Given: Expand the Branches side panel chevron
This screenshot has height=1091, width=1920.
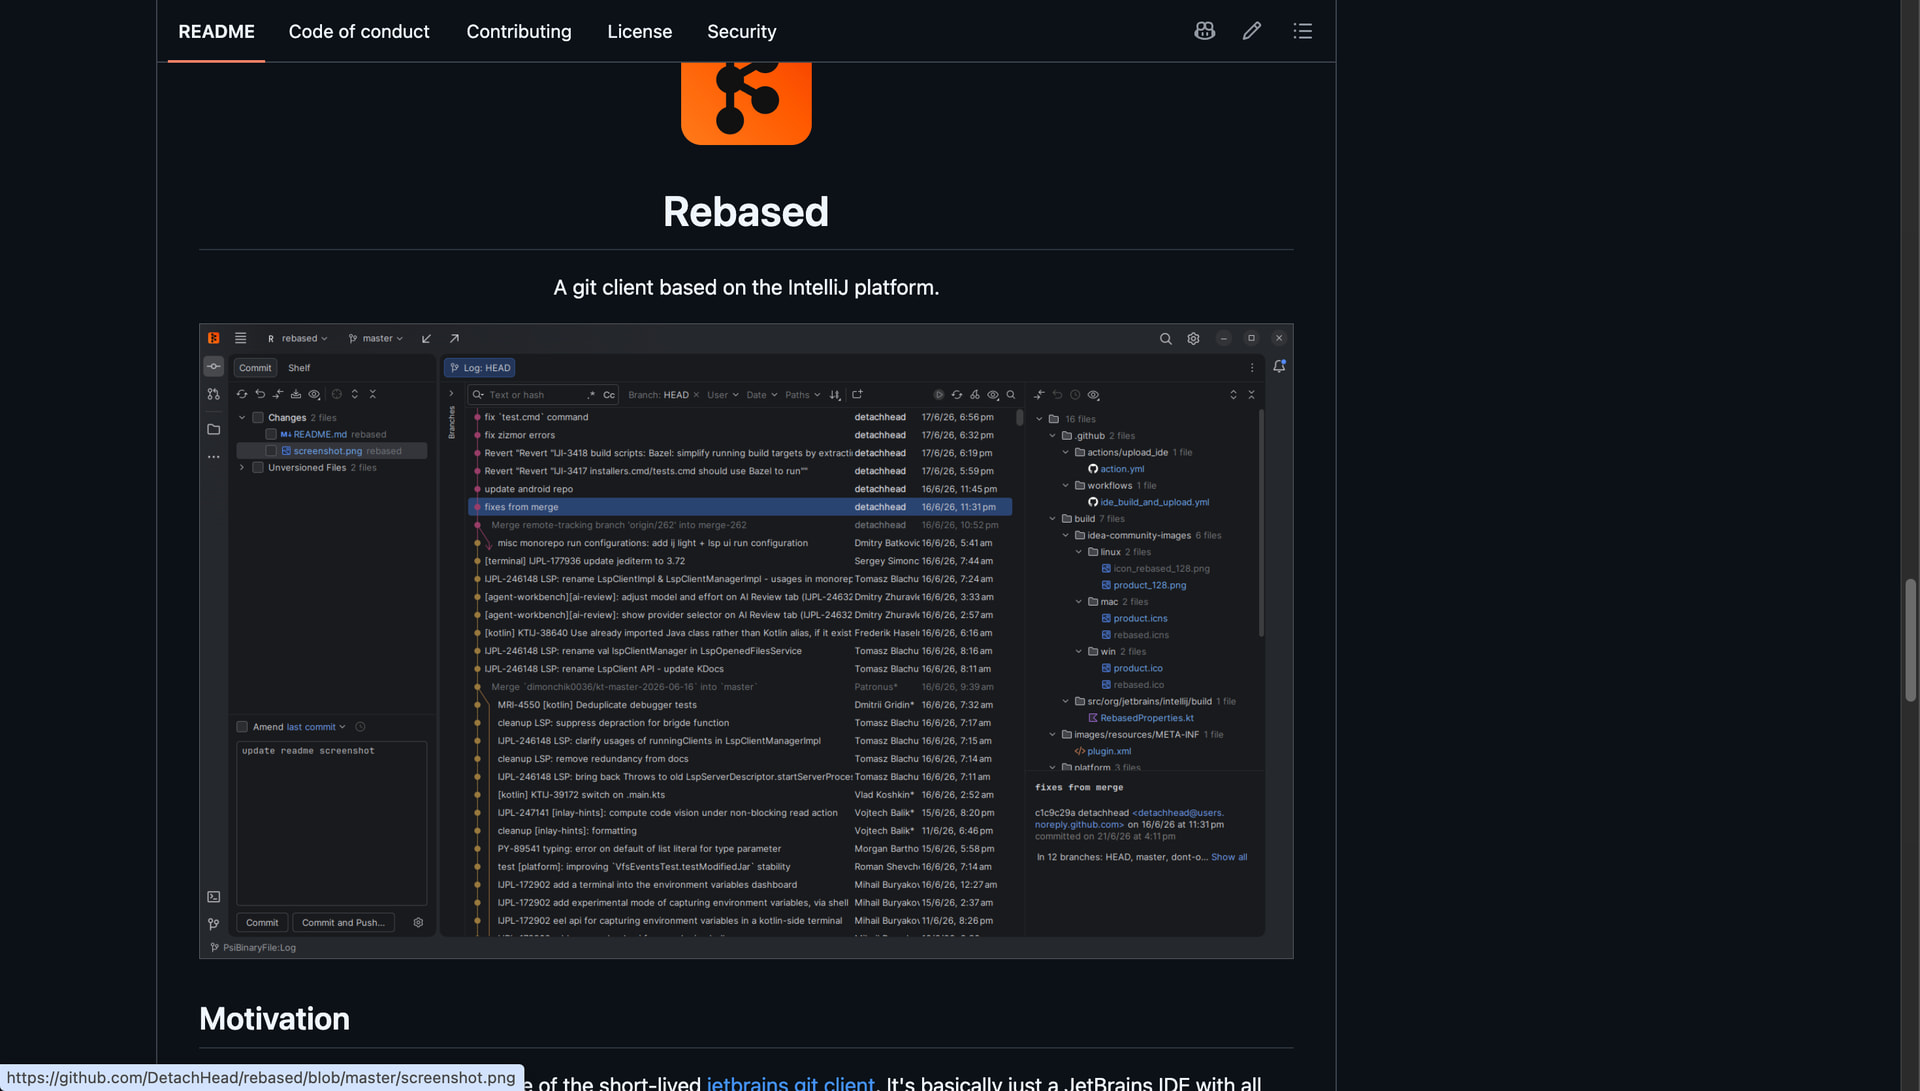Looking at the screenshot, I should point(451,394).
